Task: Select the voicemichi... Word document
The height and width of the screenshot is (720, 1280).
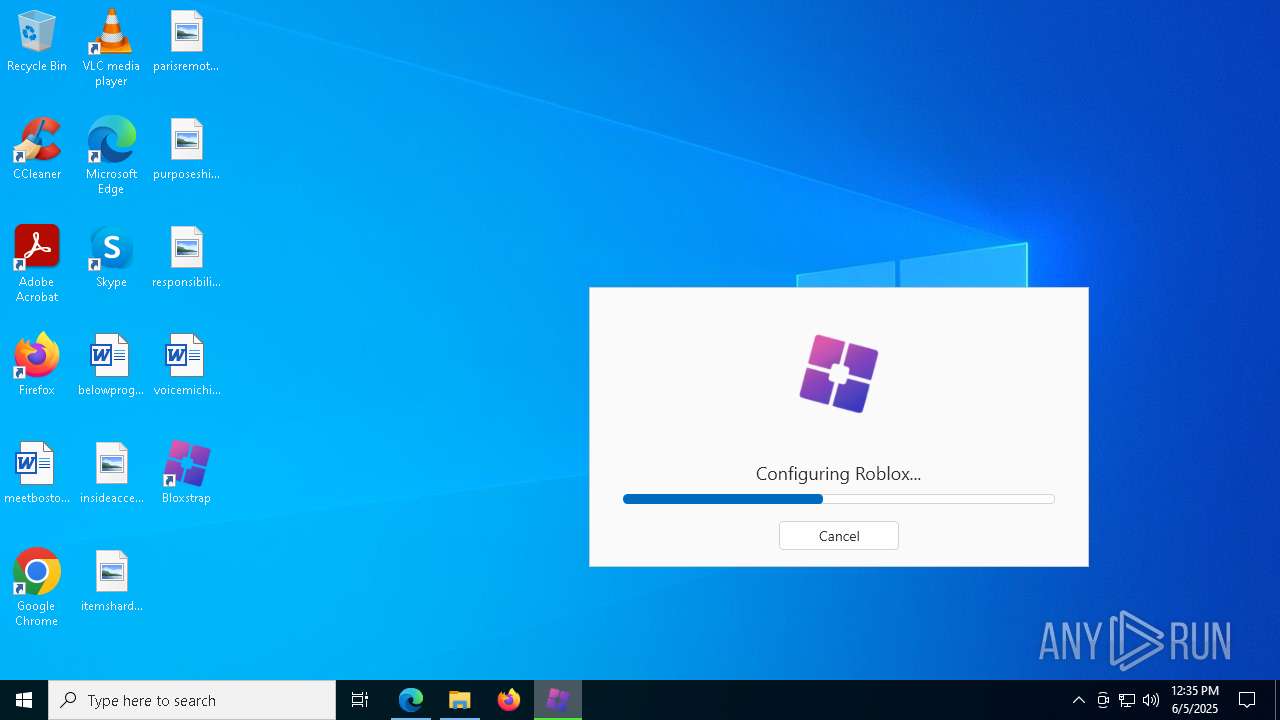Action: click(186, 366)
